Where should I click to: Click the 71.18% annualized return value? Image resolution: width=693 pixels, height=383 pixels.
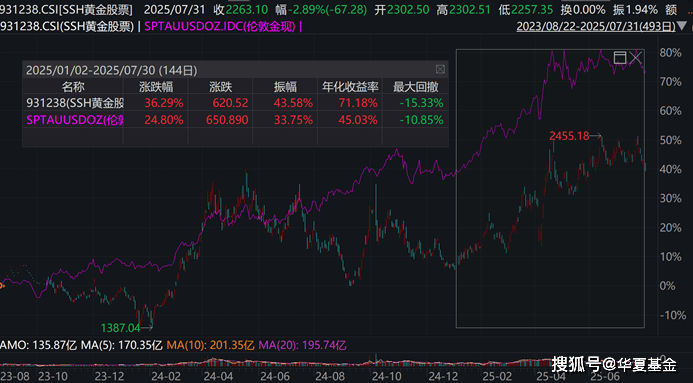[358, 103]
